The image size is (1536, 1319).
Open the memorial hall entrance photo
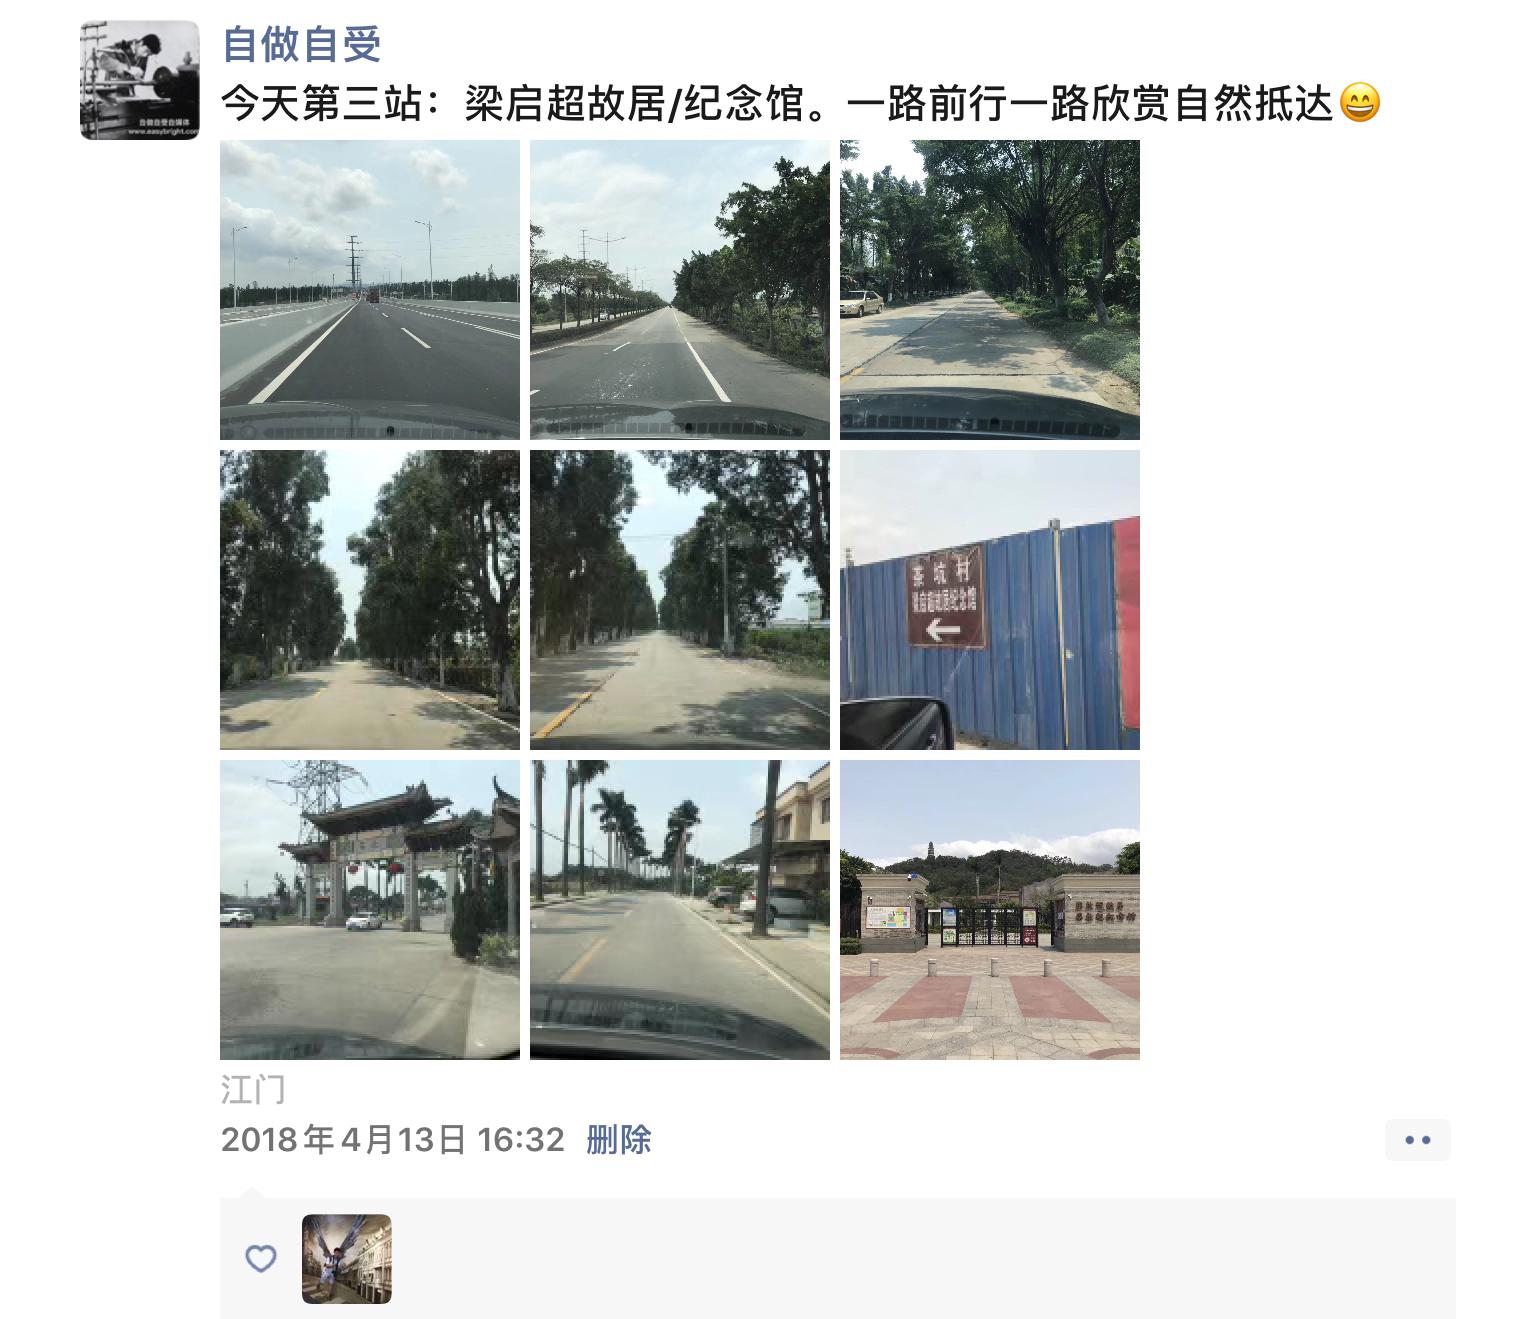(990, 910)
